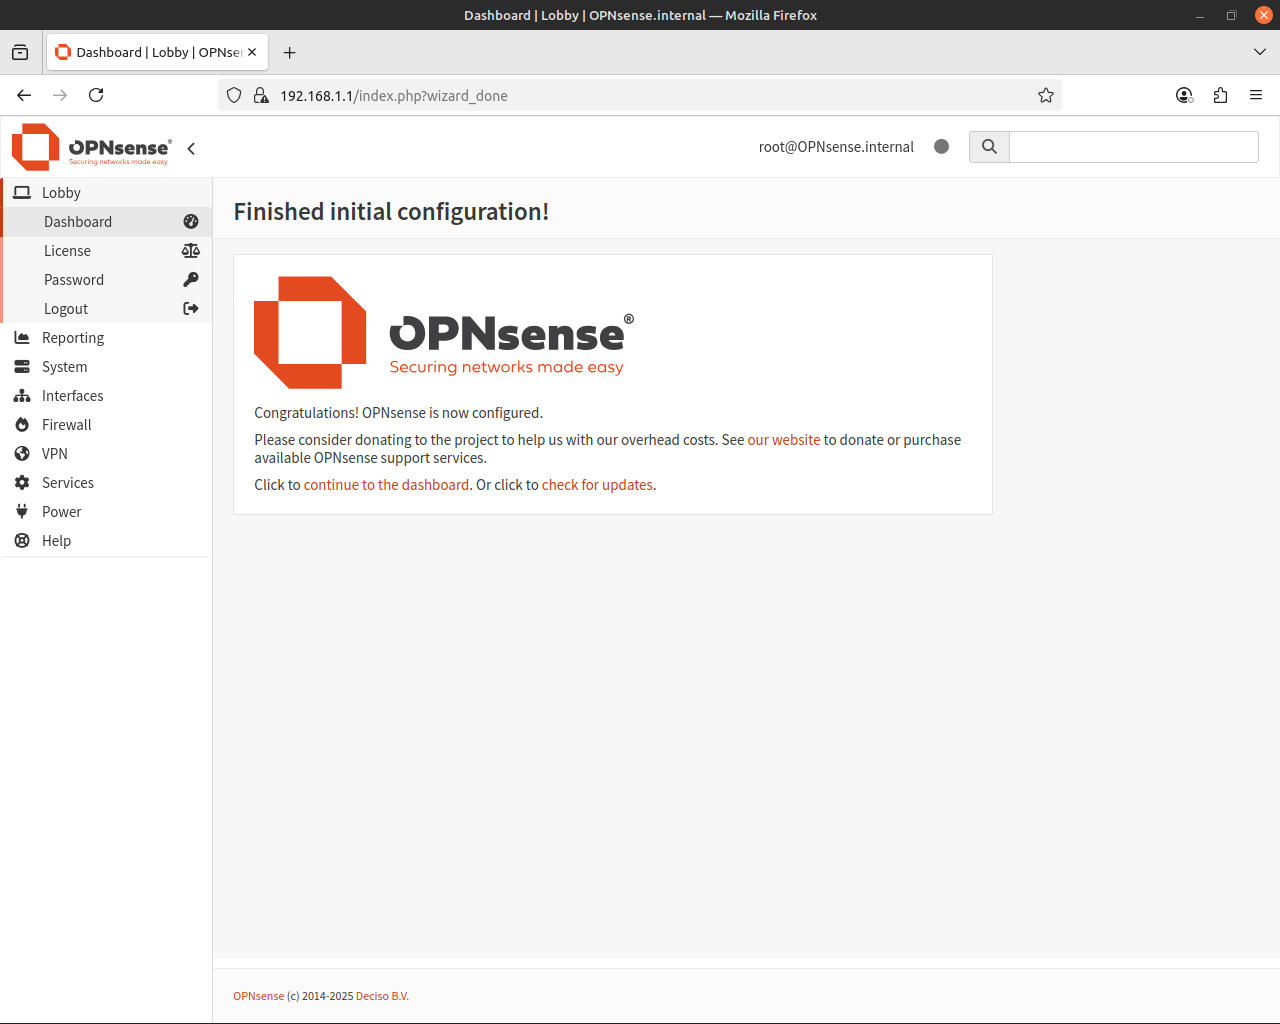Focus the OPNsense search input field
The height and width of the screenshot is (1024, 1280).
coord(1133,147)
